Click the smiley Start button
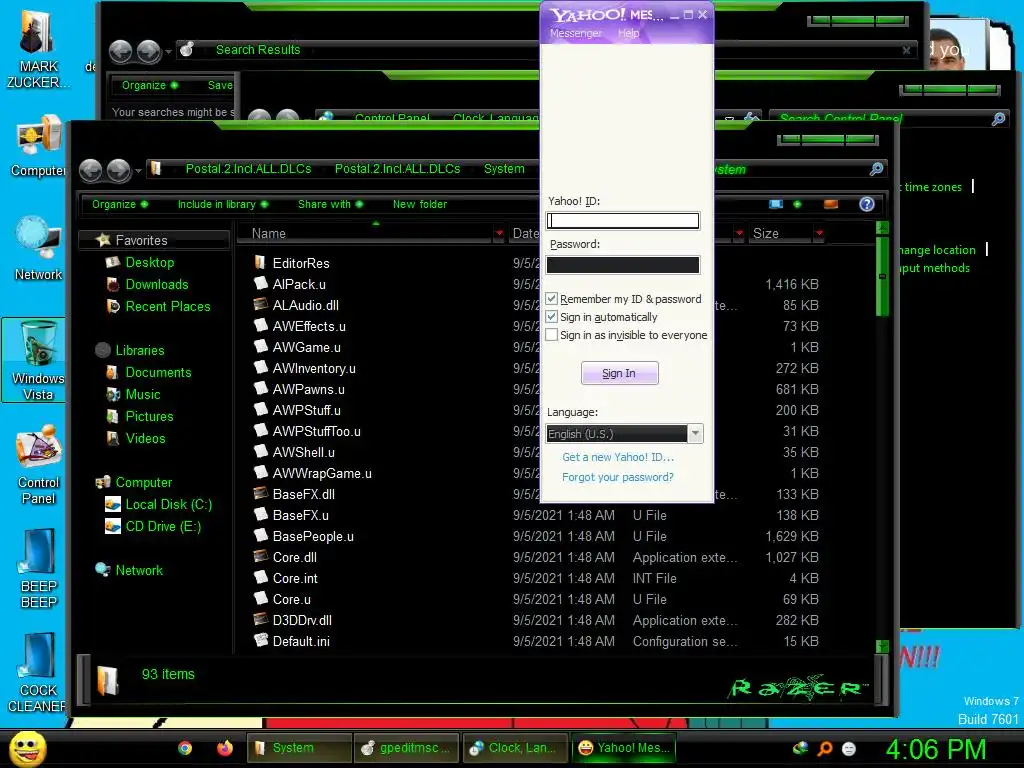The image size is (1024, 768). click(x=27, y=749)
